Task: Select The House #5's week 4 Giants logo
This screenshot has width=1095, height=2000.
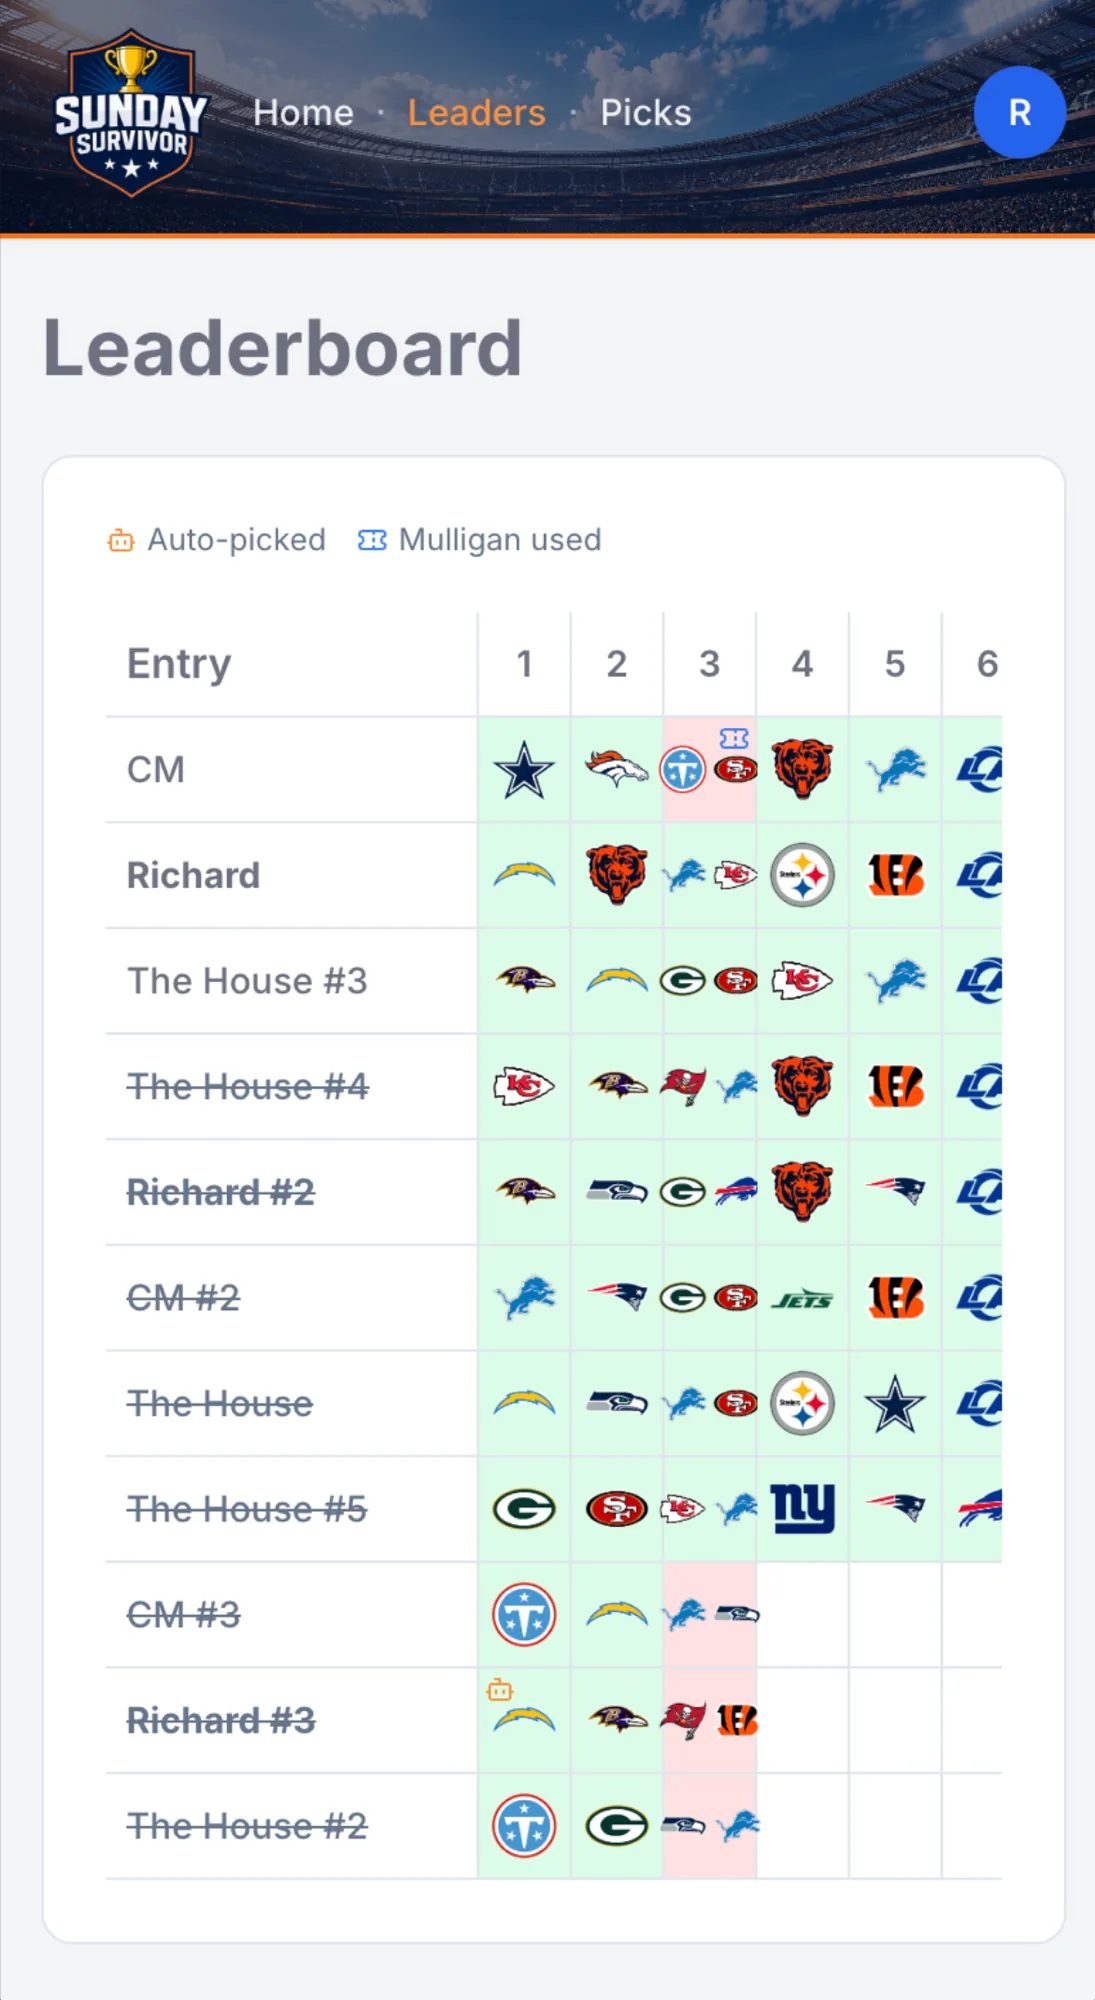Action: (x=802, y=1508)
